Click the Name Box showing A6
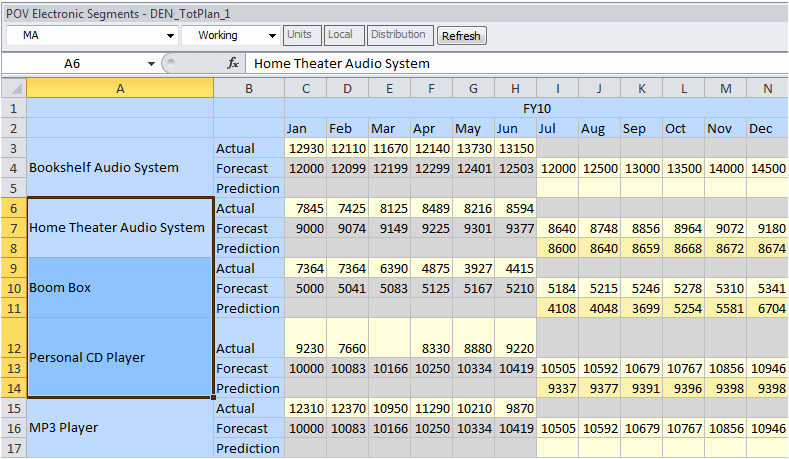 72,63
